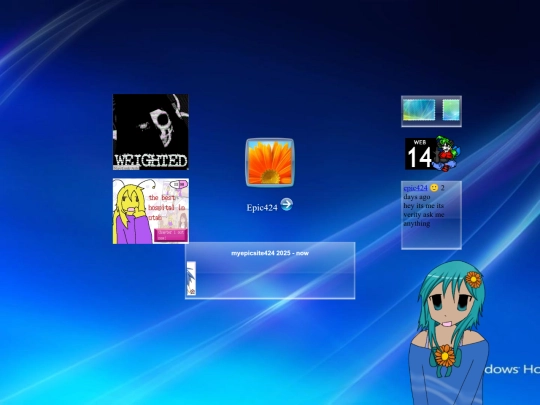Image resolution: width=540 pixels, height=405 pixels.
Task: Open the WEIGHTED skull thumbnail
Action: (x=151, y=132)
